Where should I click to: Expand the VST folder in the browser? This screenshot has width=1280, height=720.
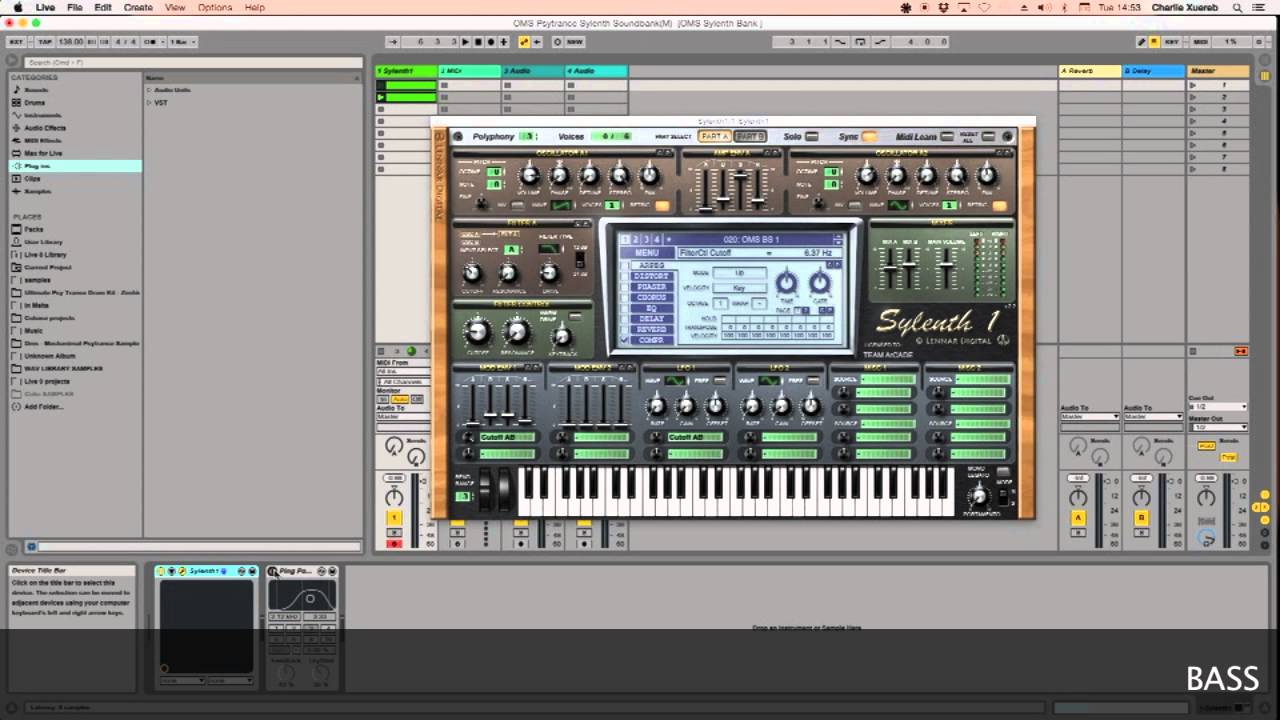coord(149,103)
